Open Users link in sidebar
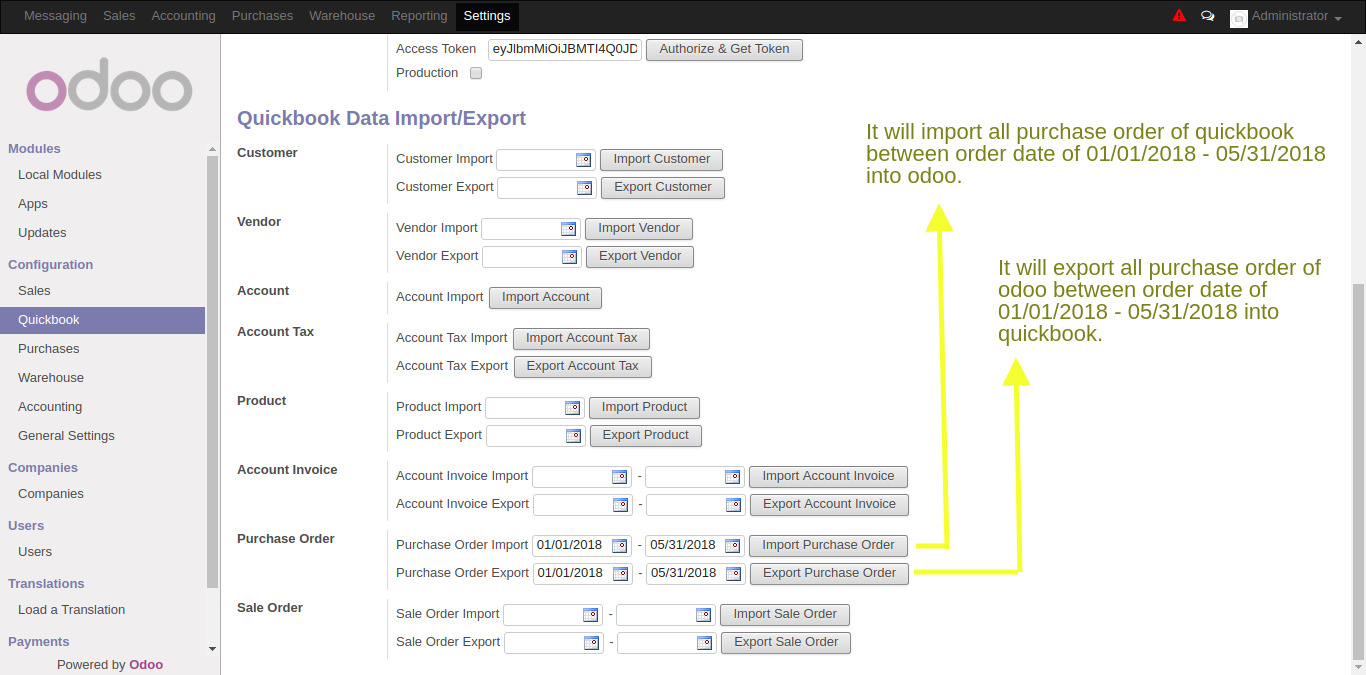The width and height of the screenshot is (1366, 675). [x=35, y=552]
